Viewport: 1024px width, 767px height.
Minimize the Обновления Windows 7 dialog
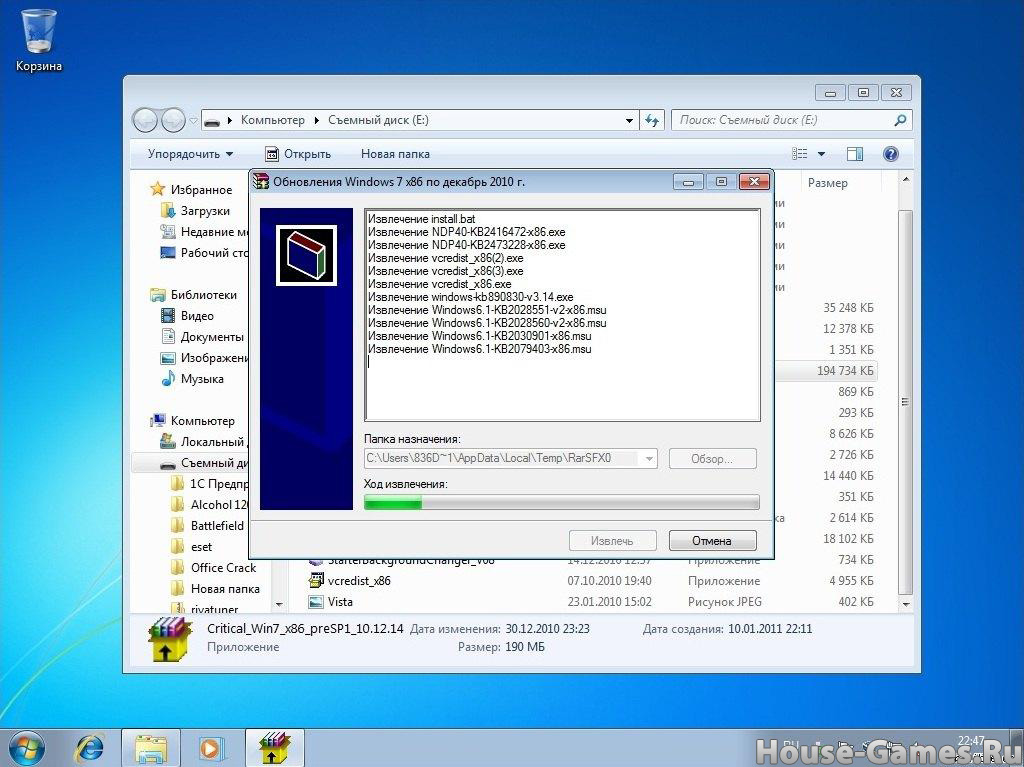point(688,182)
